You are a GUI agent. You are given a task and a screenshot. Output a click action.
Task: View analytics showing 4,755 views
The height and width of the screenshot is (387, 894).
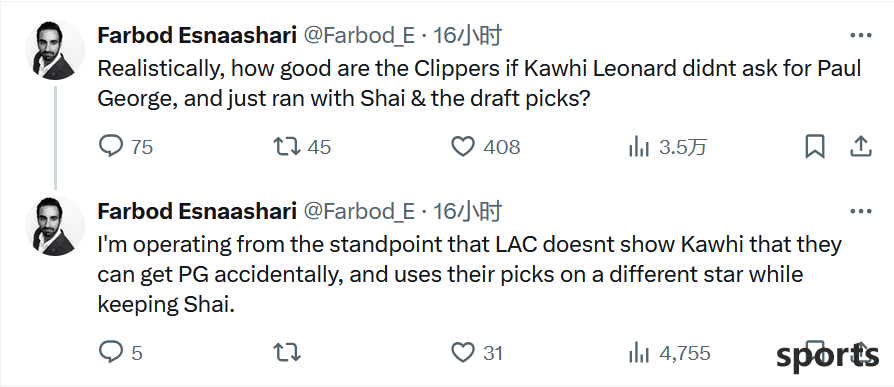coord(669,353)
